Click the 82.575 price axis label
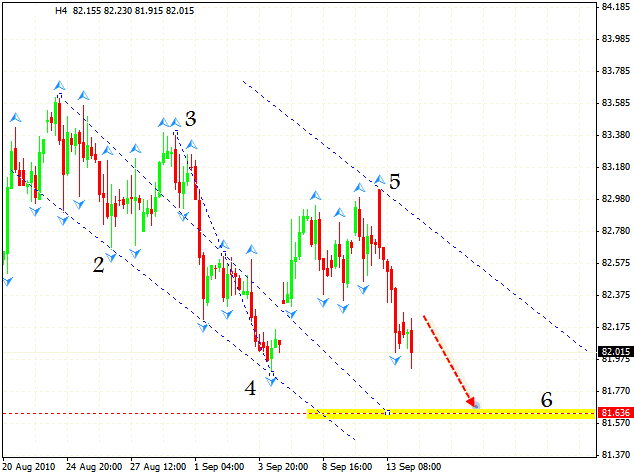Viewport: 634px width, 474px height. click(616, 263)
